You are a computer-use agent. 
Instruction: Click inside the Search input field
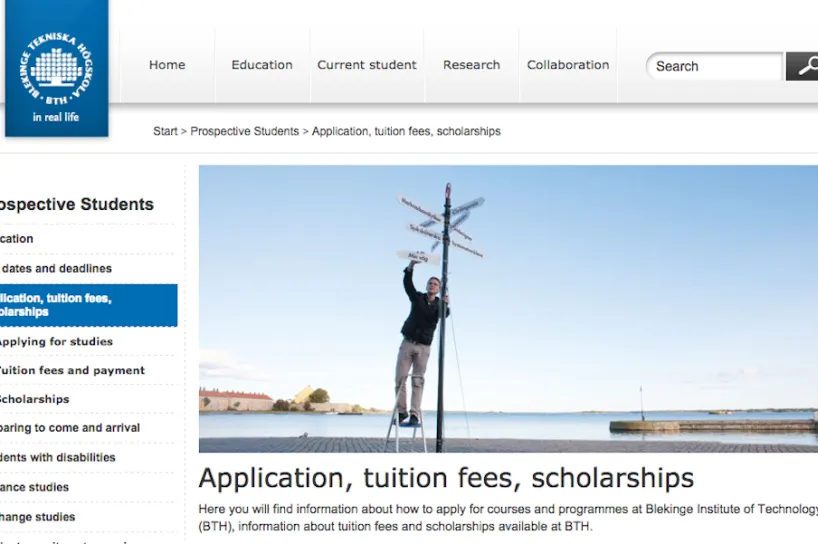[715, 66]
